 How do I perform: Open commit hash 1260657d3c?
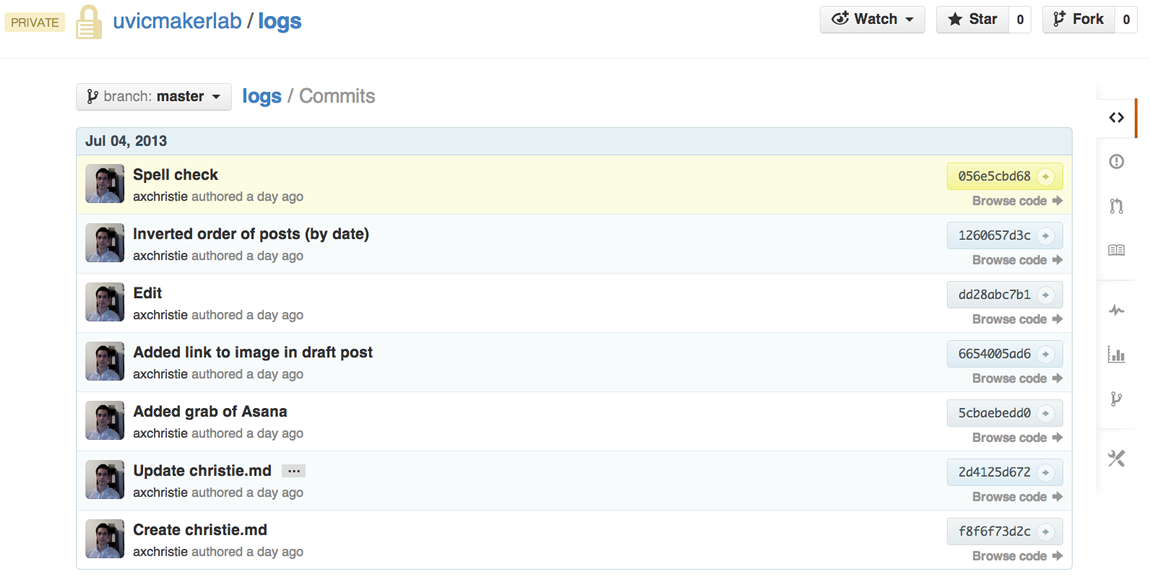pos(993,236)
